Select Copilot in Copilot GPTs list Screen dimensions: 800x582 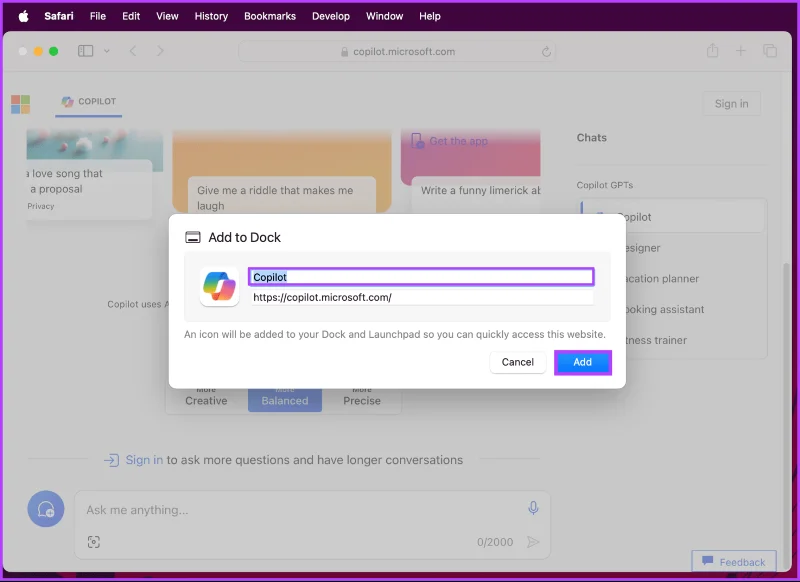click(x=673, y=217)
